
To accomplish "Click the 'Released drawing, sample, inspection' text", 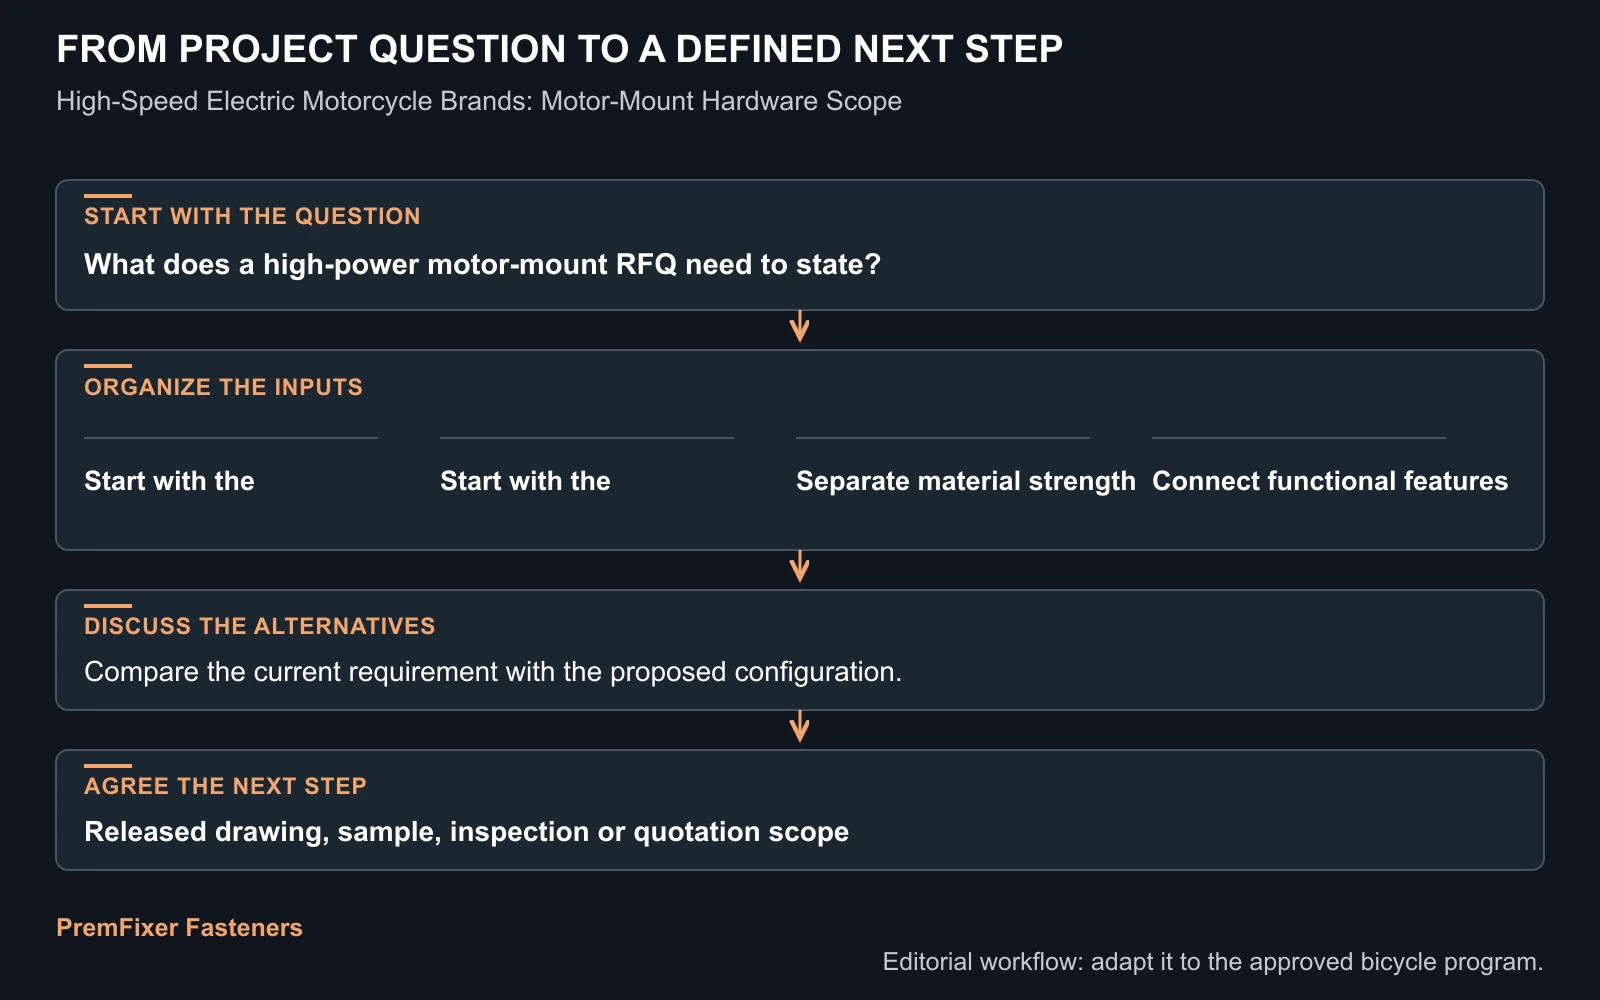I will point(466,831).
